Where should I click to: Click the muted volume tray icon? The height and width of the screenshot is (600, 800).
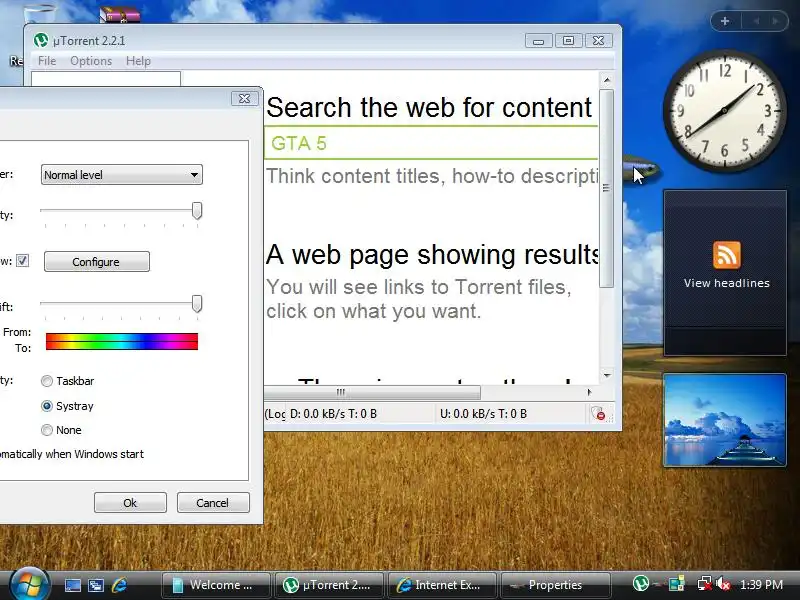coord(723,584)
